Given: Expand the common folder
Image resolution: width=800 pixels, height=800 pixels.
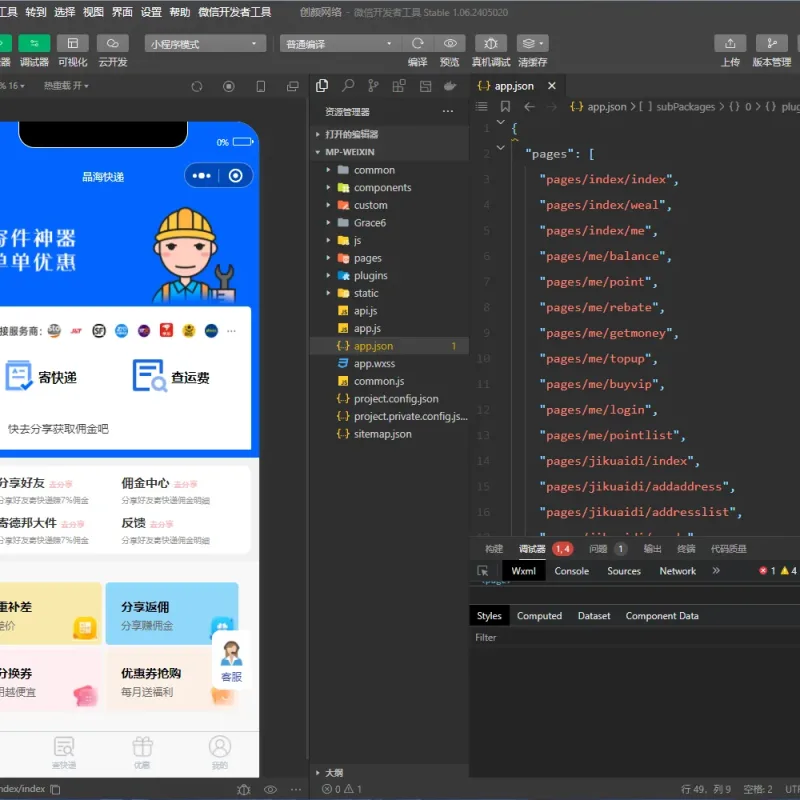Looking at the screenshot, I should pyautogui.click(x=389, y=170).
